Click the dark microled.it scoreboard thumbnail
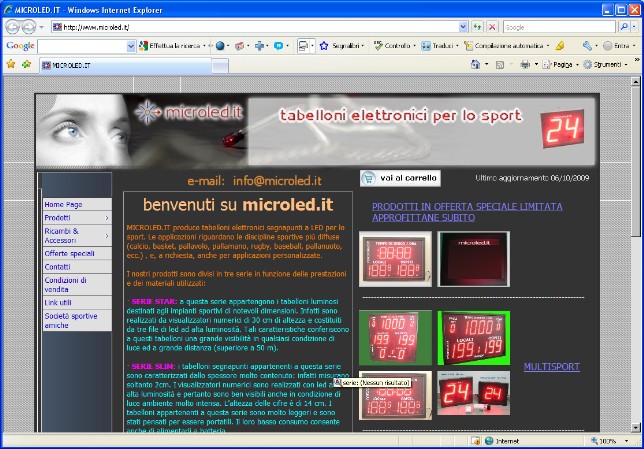The image size is (644, 449). coord(474,259)
